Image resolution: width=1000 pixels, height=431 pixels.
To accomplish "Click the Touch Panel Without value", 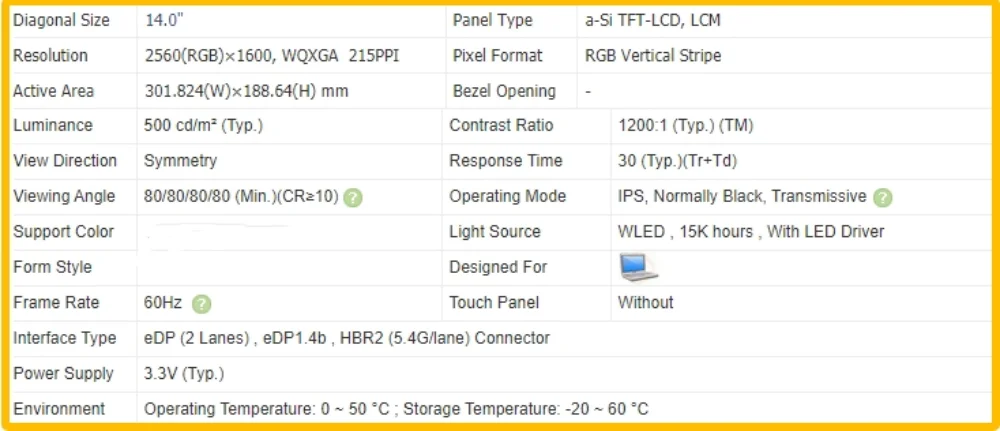I will [x=645, y=303].
